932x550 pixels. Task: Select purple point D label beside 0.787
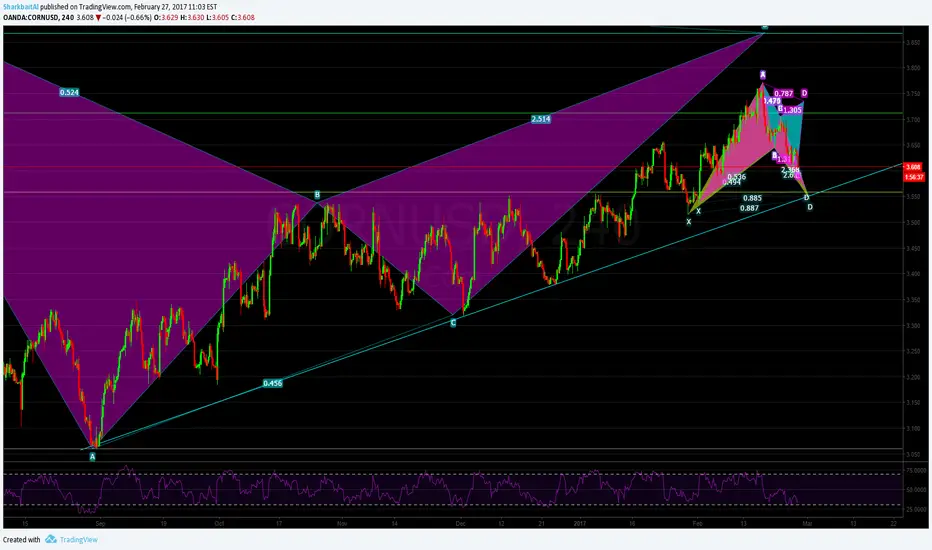point(804,93)
